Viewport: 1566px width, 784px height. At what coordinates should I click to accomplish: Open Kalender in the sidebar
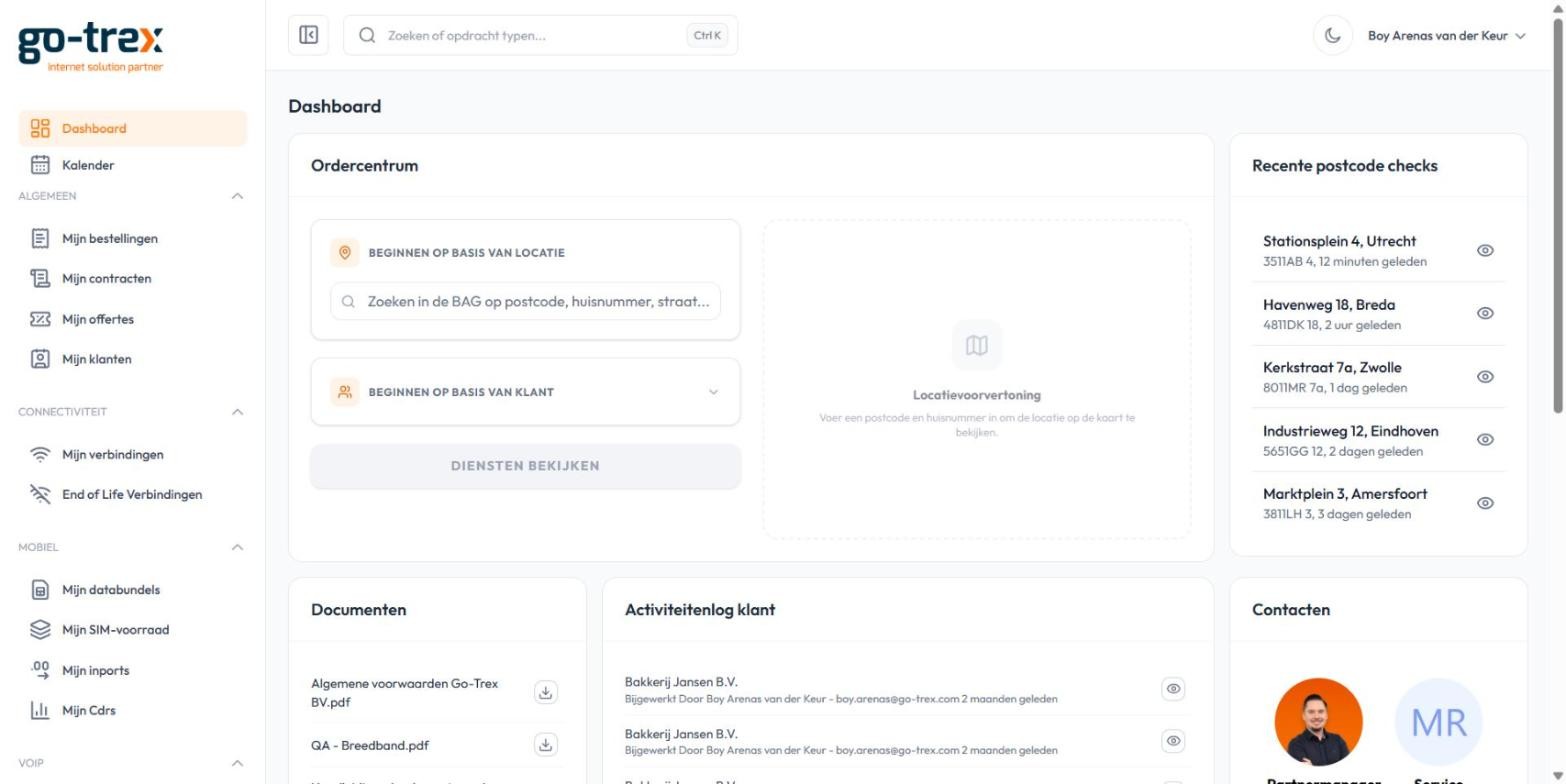[x=133, y=165]
